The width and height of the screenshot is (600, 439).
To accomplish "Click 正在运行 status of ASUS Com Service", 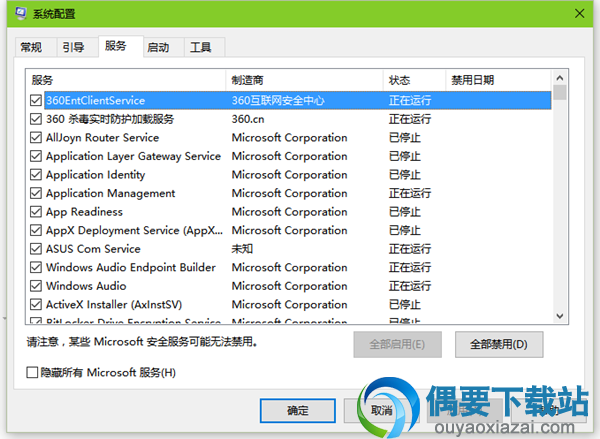I will tap(410, 249).
